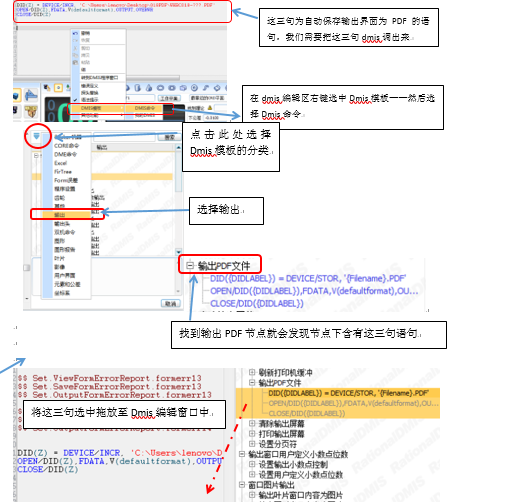Click the search input field in DMIS template dialog
This screenshot has width=530, height=502.
125,137
